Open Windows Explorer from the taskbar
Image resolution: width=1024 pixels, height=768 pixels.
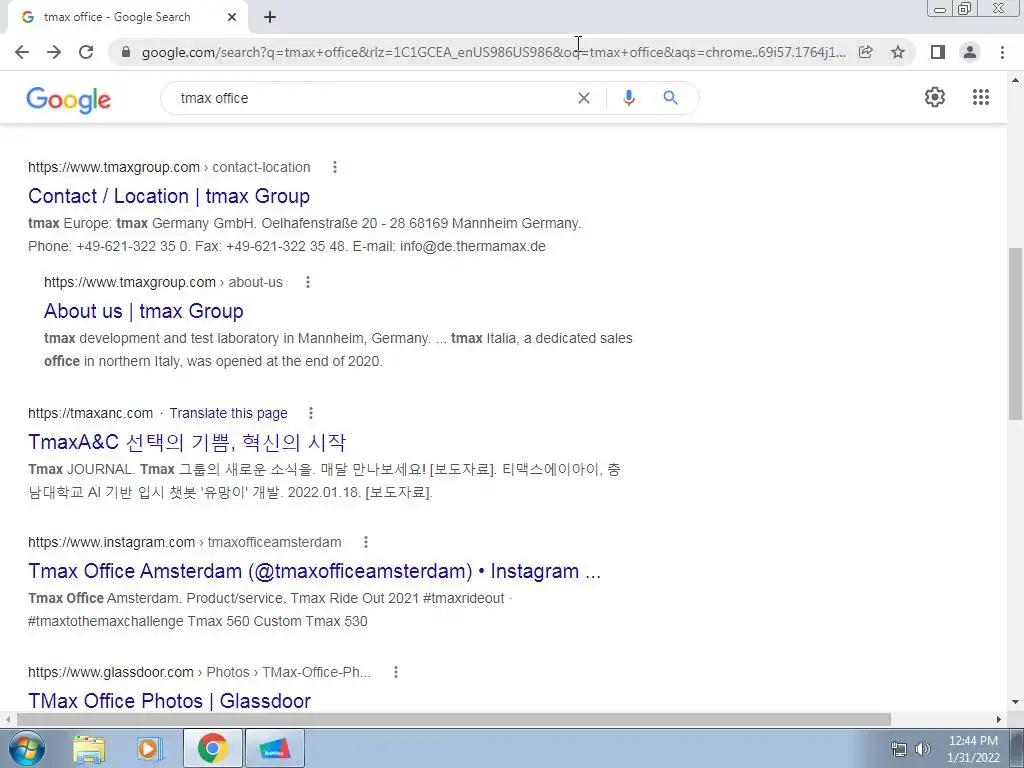(x=89, y=749)
